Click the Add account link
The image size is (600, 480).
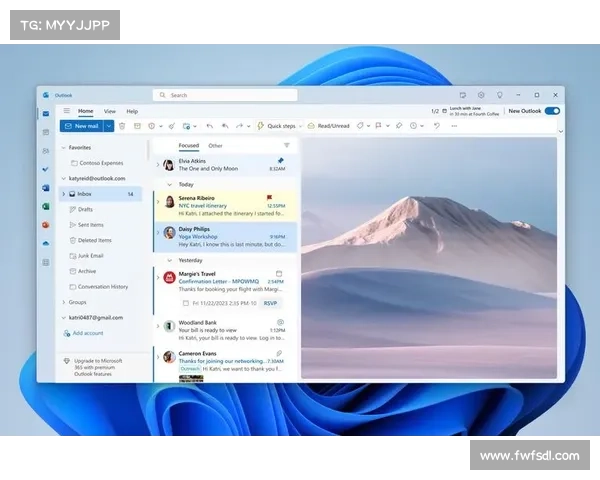(x=83, y=333)
